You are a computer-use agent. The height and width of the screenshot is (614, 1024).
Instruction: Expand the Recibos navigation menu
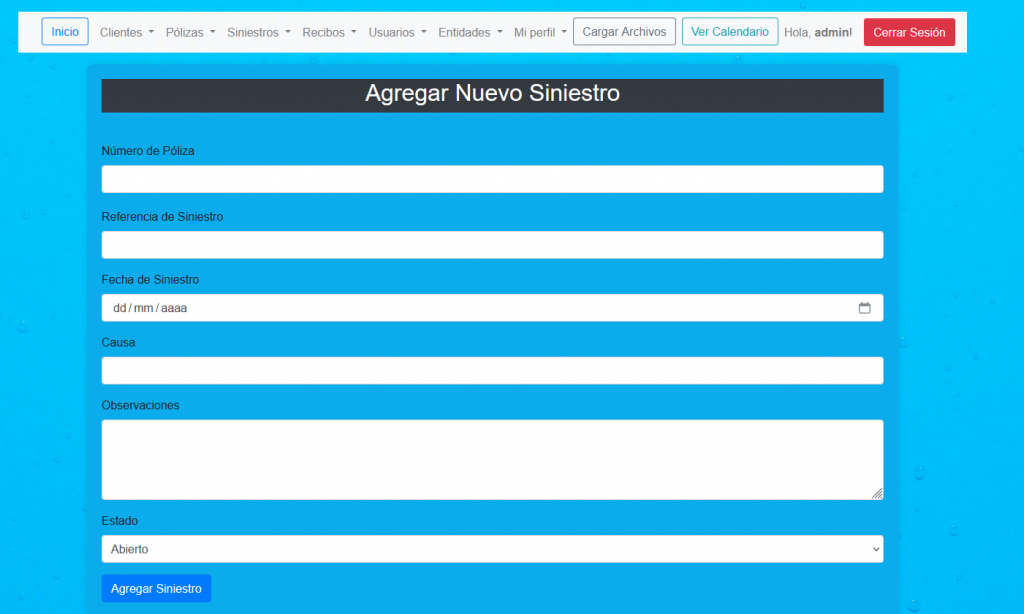click(x=329, y=32)
